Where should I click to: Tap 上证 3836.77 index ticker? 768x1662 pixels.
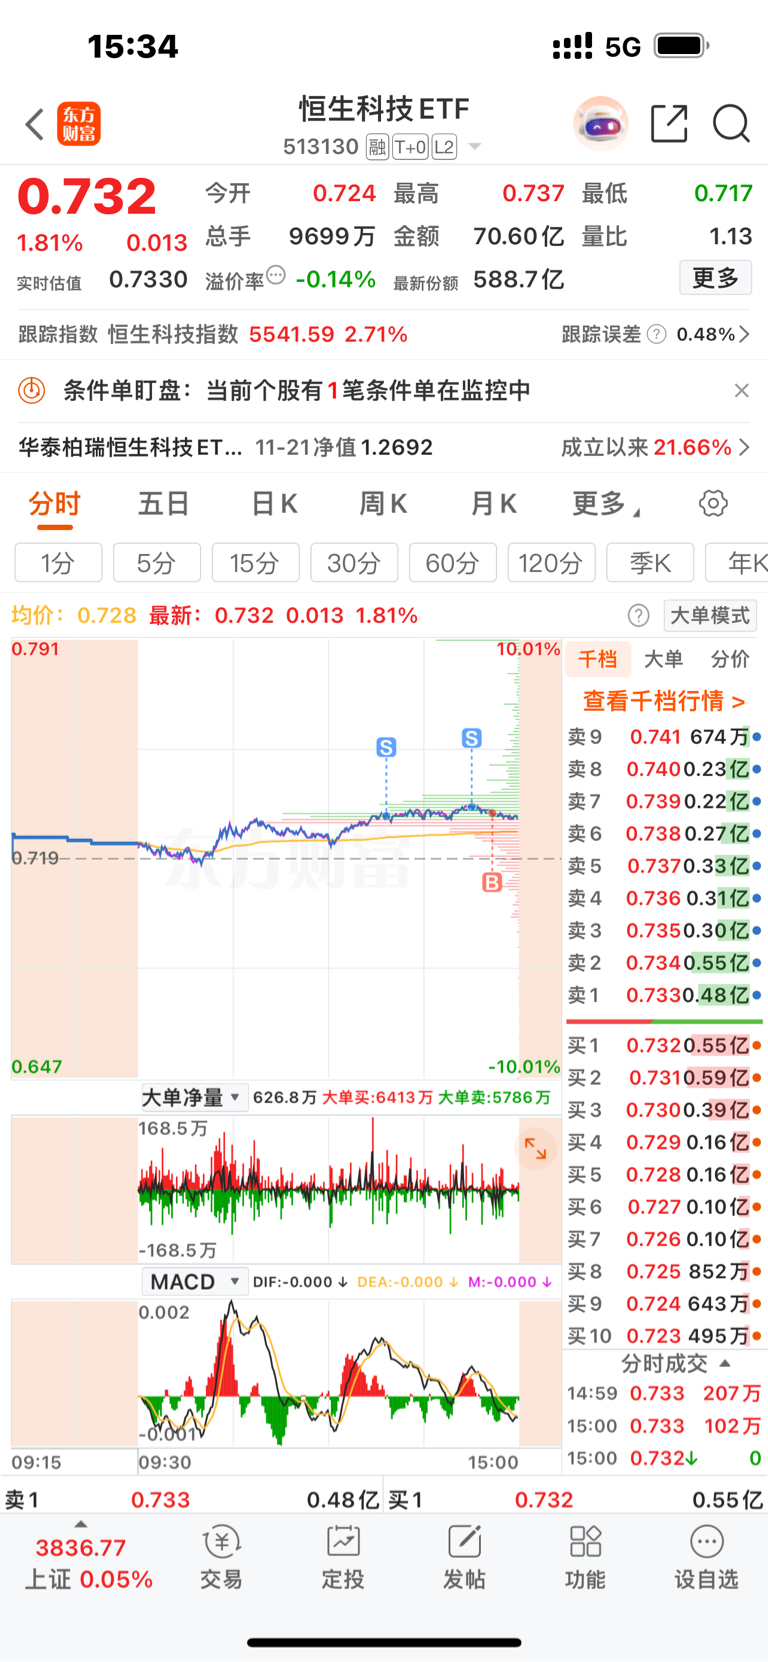coord(88,1563)
